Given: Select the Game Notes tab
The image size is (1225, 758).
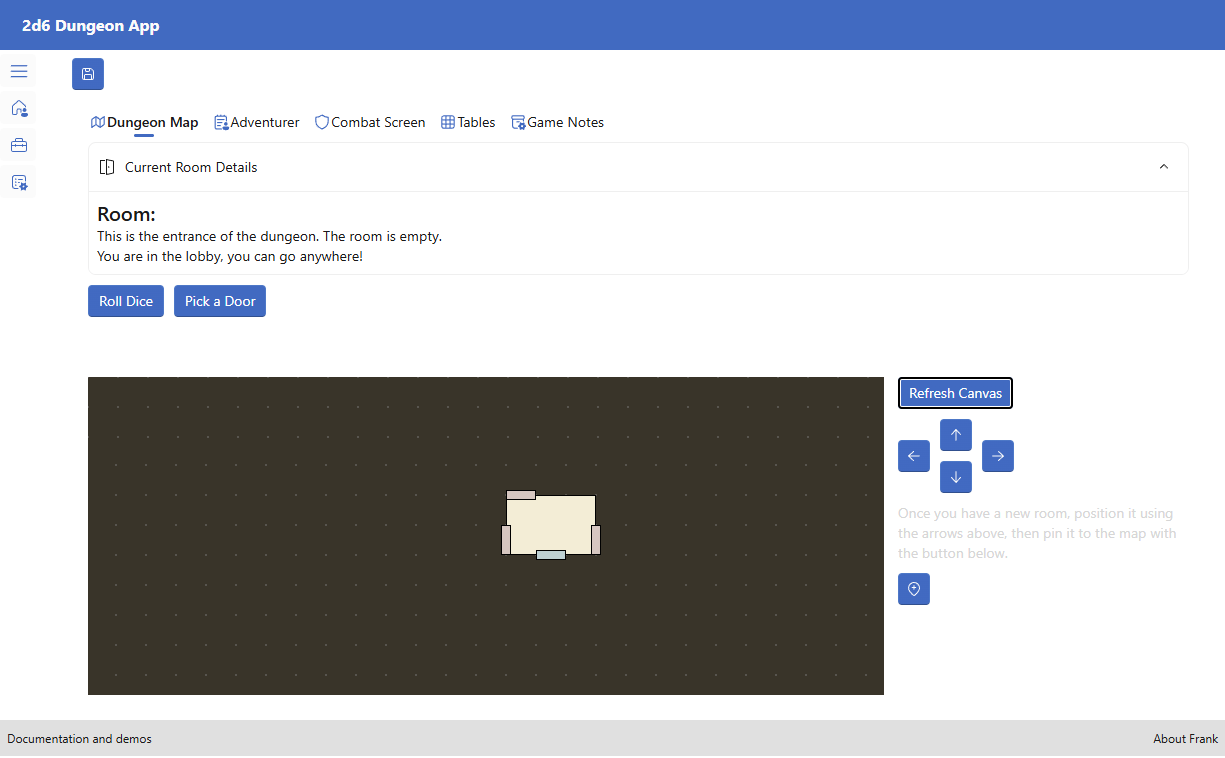Looking at the screenshot, I should click(557, 122).
